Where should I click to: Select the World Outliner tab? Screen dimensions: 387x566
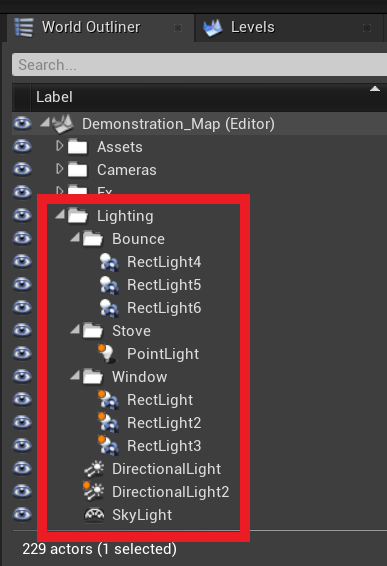[x=91, y=27]
